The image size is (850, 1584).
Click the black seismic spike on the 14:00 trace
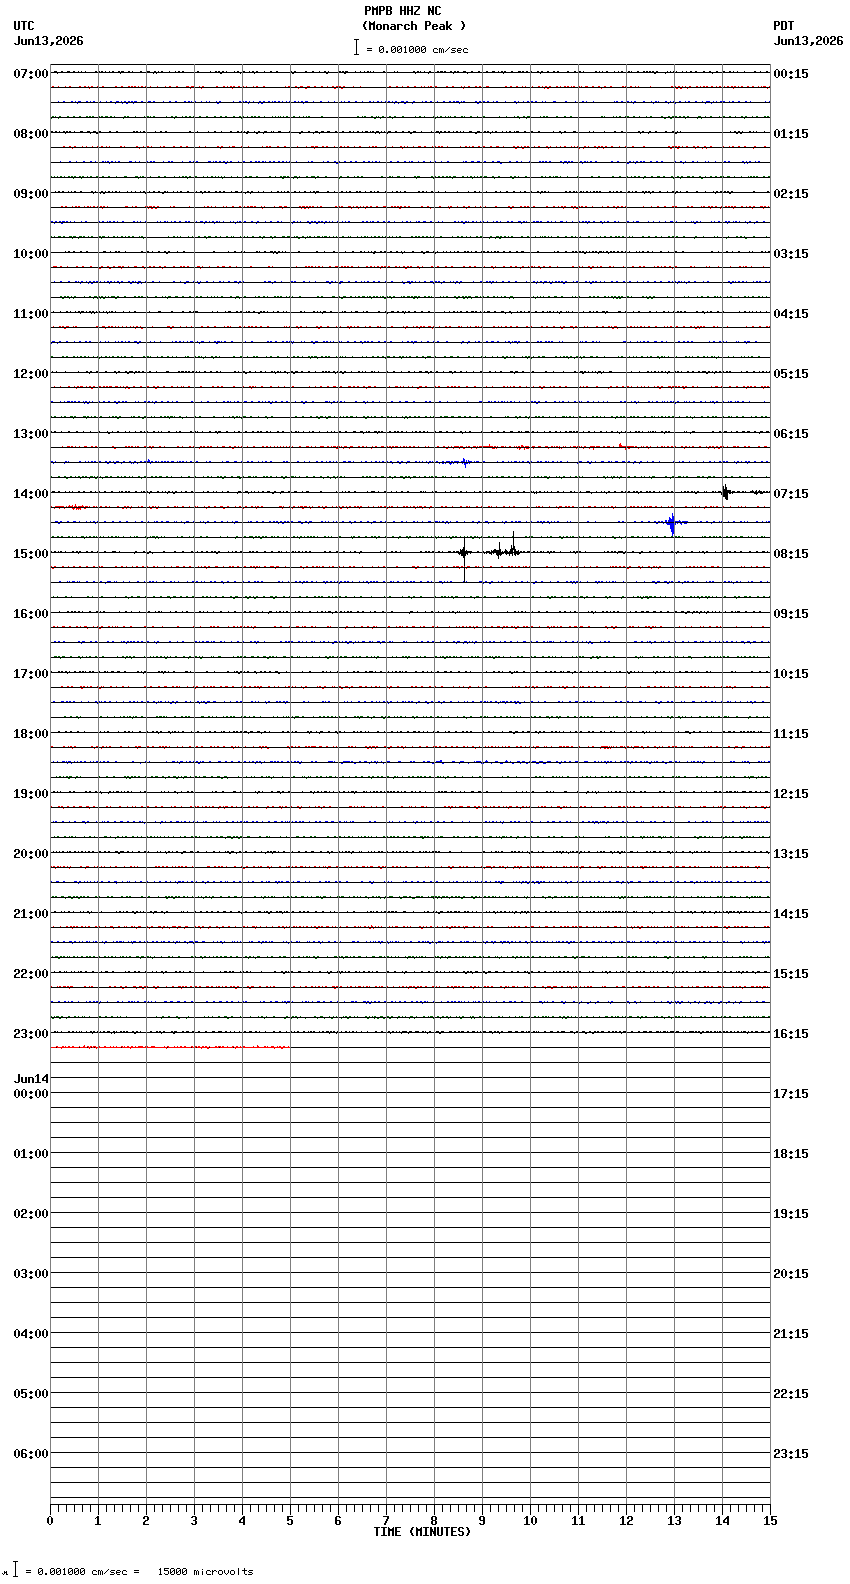tap(726, 491)
